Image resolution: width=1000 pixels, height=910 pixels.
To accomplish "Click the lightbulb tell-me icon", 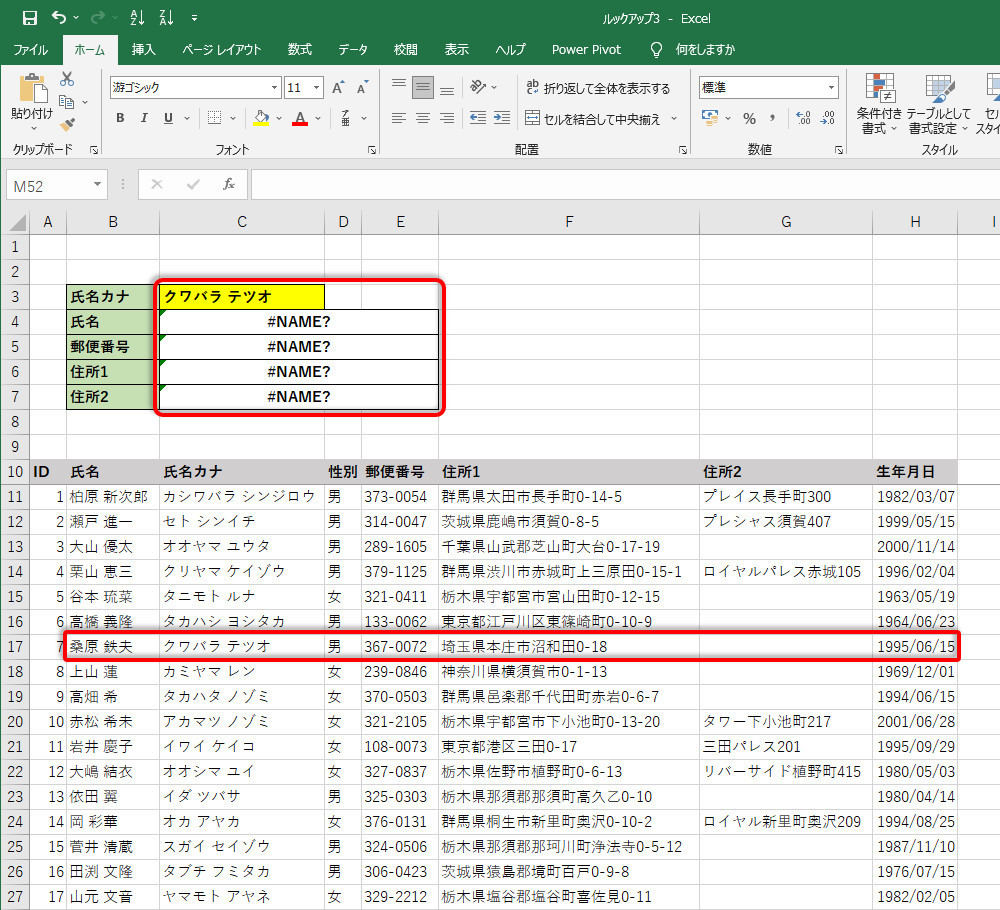I will [x=656, y=50].
